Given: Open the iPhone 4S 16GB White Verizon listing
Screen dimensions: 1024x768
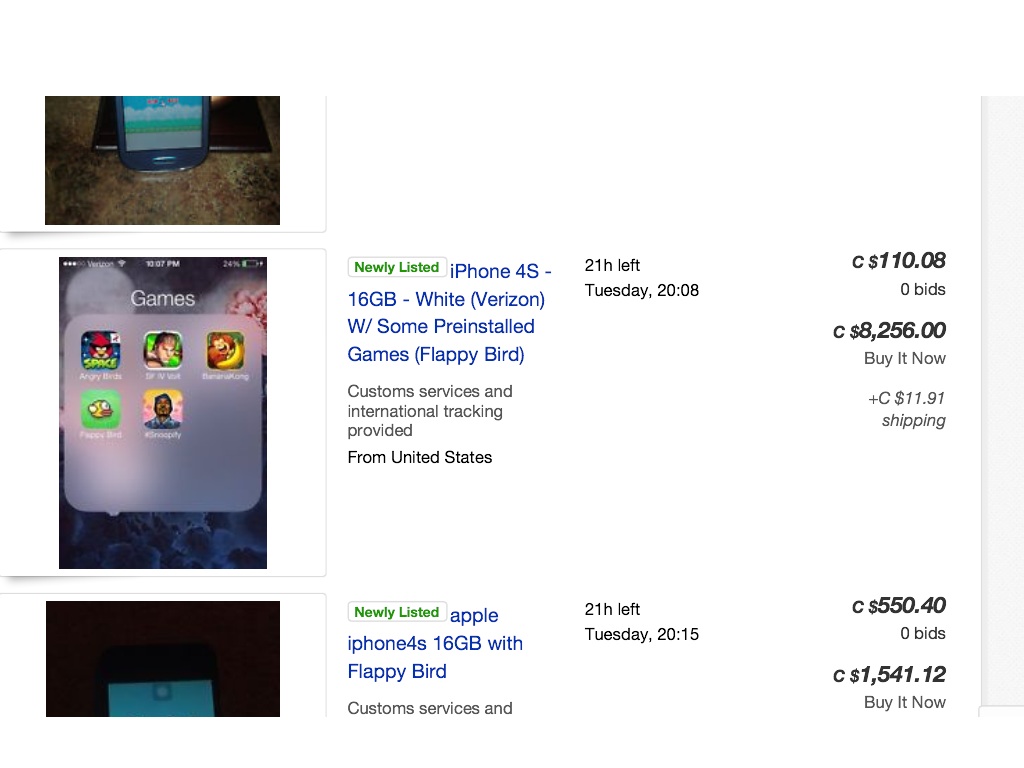Looking at the screenshot, I should [x=446, y=312].
